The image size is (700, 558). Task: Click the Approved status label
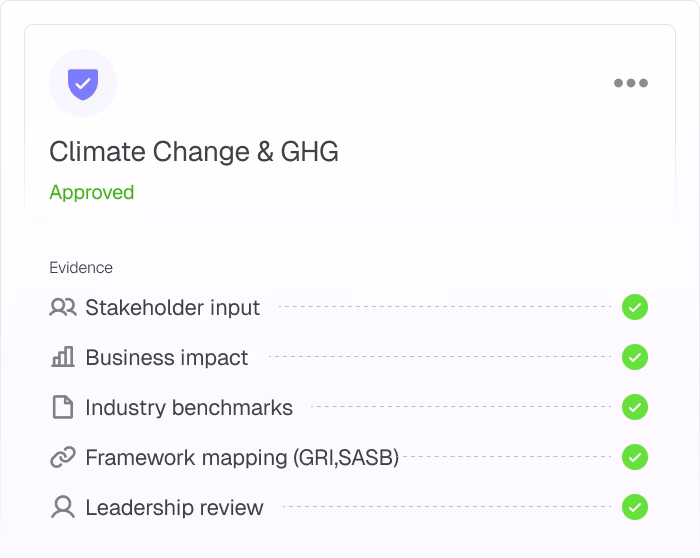(x=92, y=193)
